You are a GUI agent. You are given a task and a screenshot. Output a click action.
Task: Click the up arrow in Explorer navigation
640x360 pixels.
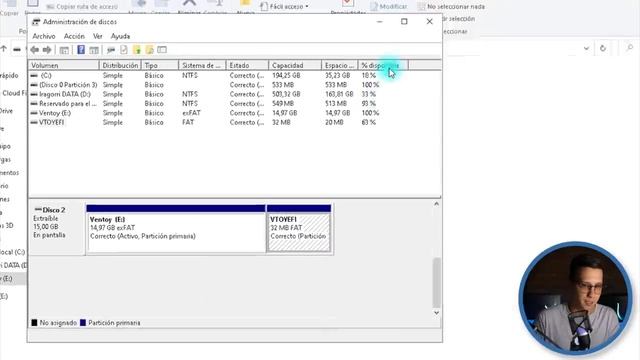(x=4, y=49)
